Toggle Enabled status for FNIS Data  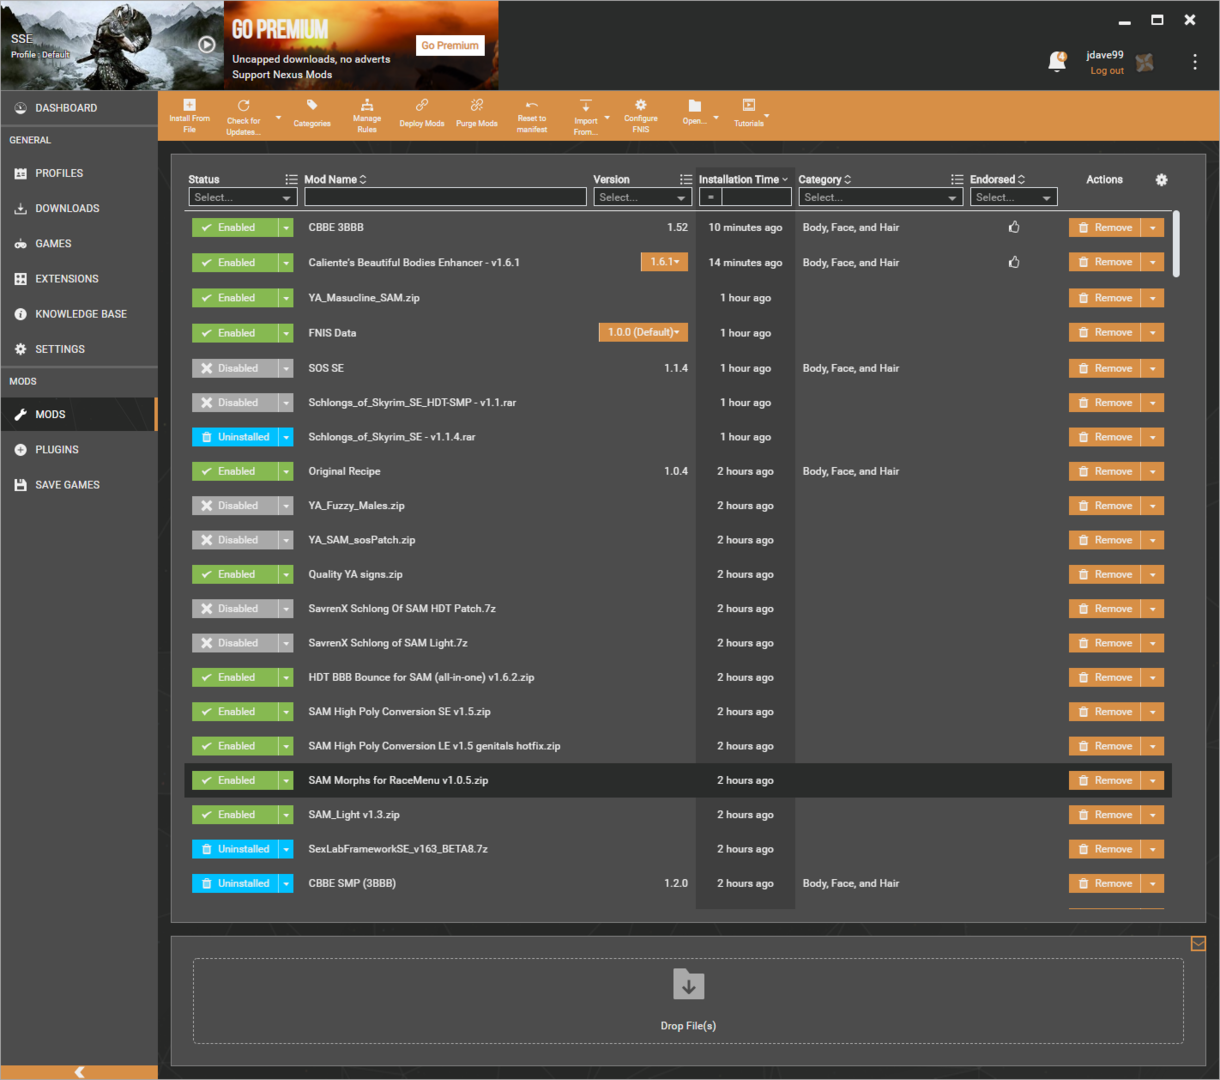(x=235, y=333)
